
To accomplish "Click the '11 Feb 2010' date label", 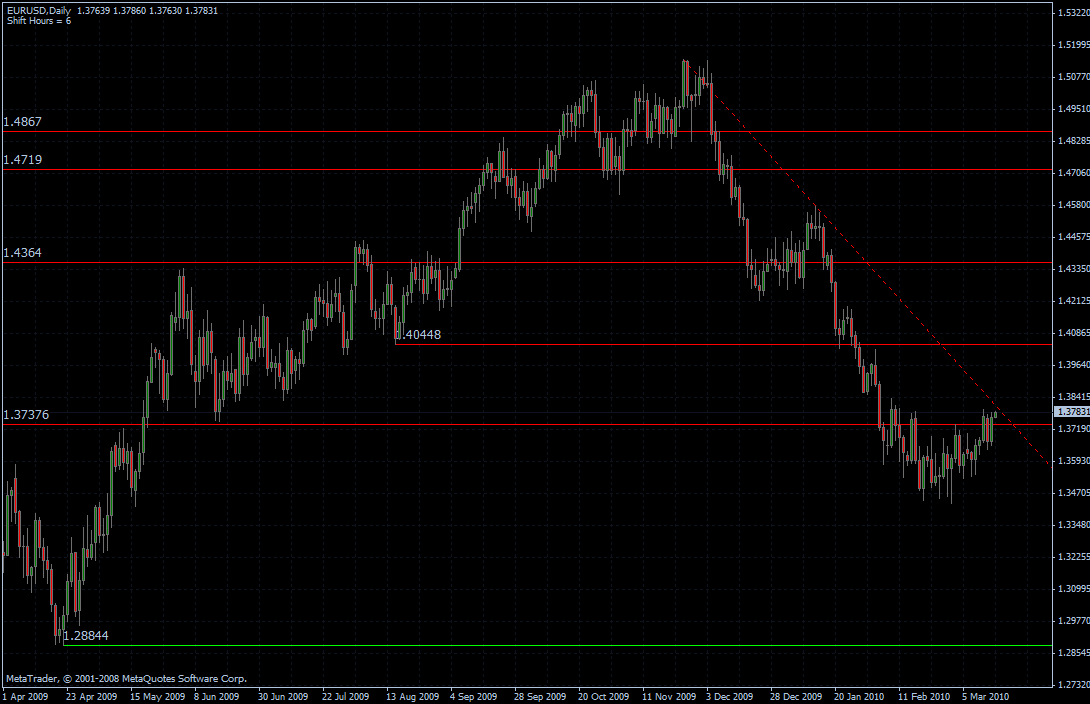I will click(x=924, y=696).
